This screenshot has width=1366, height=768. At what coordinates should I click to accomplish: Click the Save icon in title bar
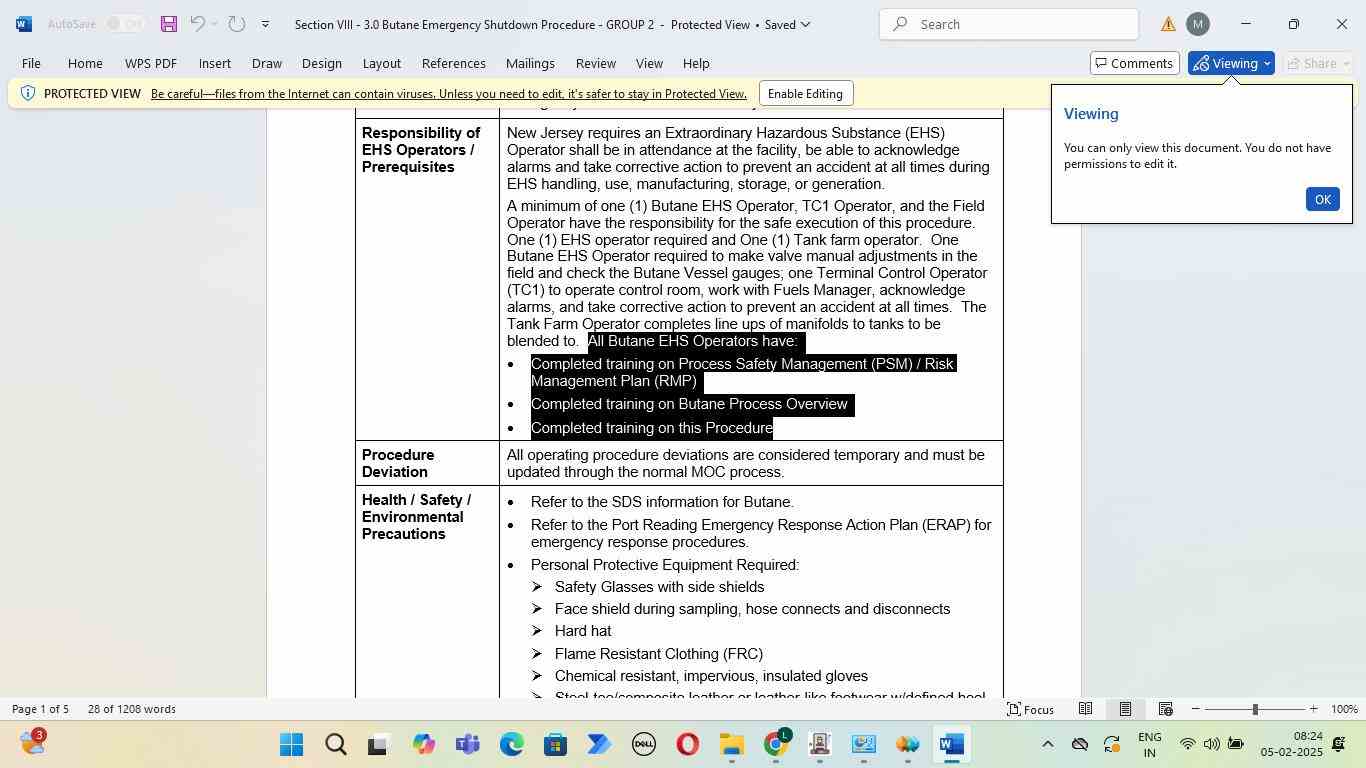[x=168, y=24]
